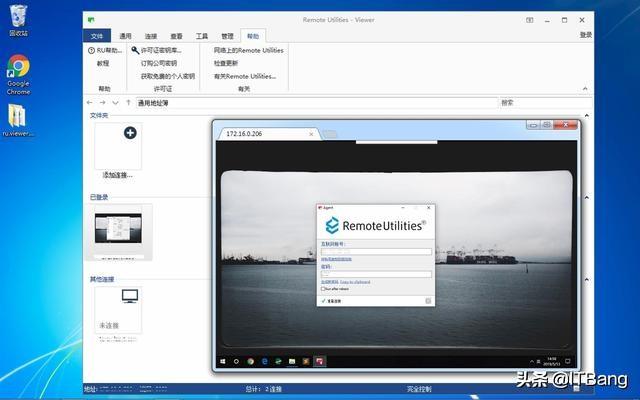Click the remote session top toolbar handle
This screenshot has height=400, width=640.
(396, 142)
